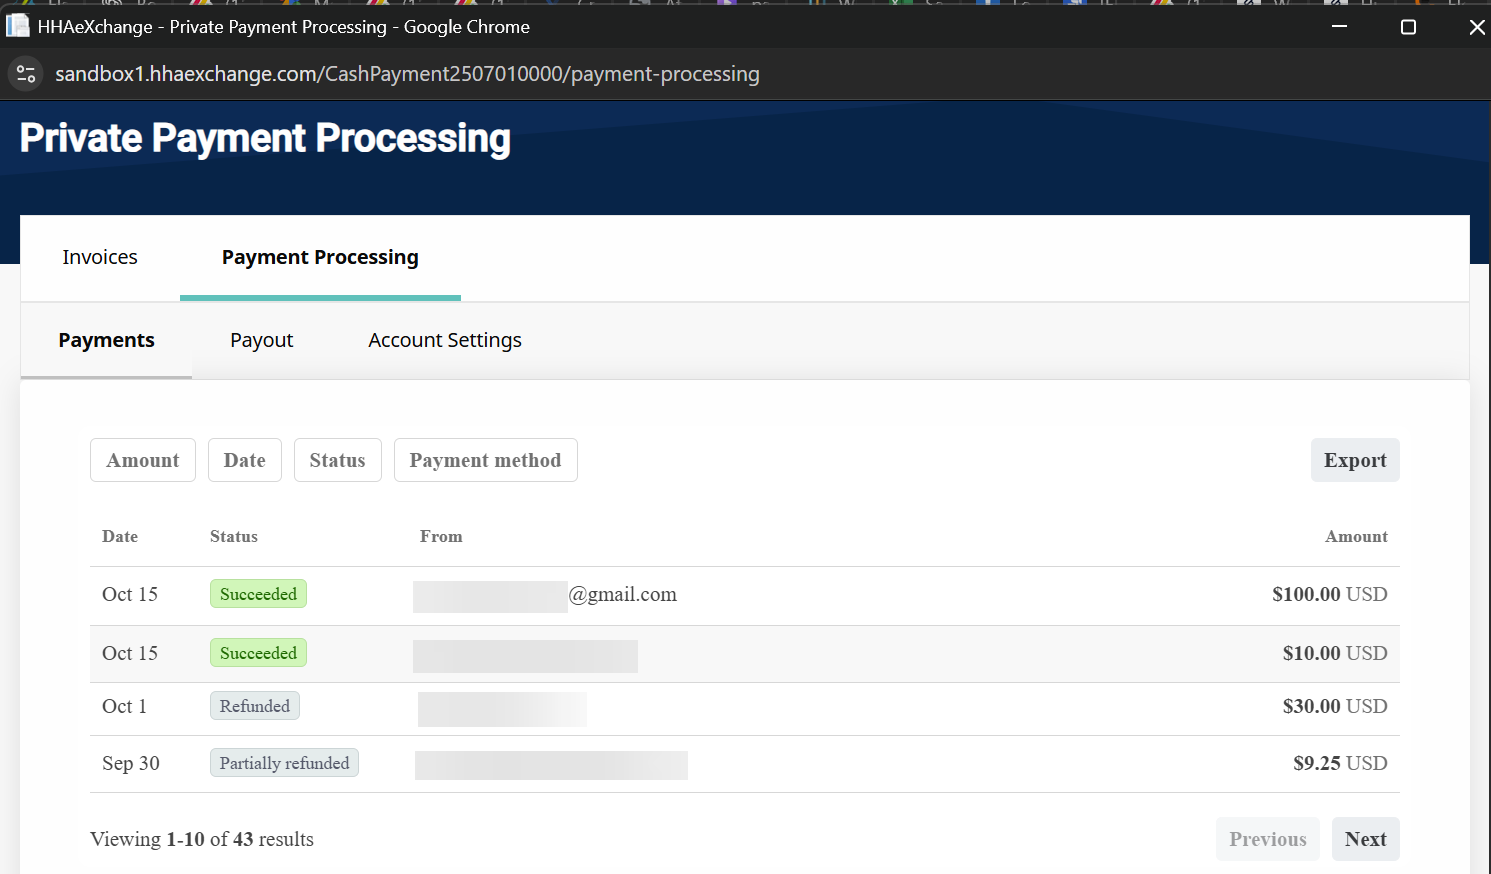Go to Next page of results
This screenshot has width=1491, height=874.
[x=1365, y=839]
